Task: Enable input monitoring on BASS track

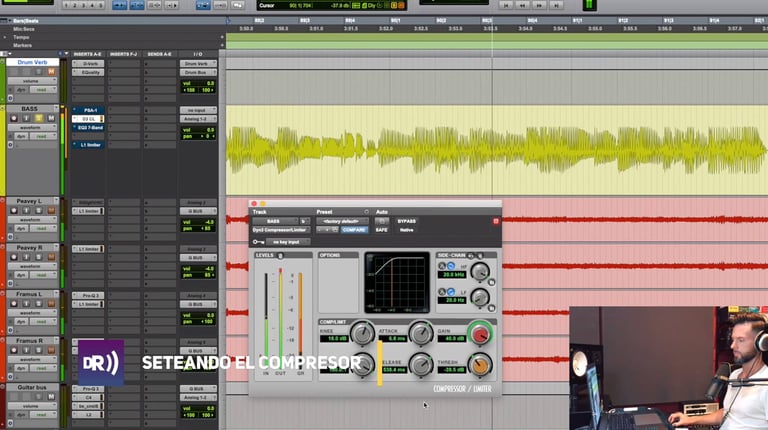Action: [x=26, y=118]
